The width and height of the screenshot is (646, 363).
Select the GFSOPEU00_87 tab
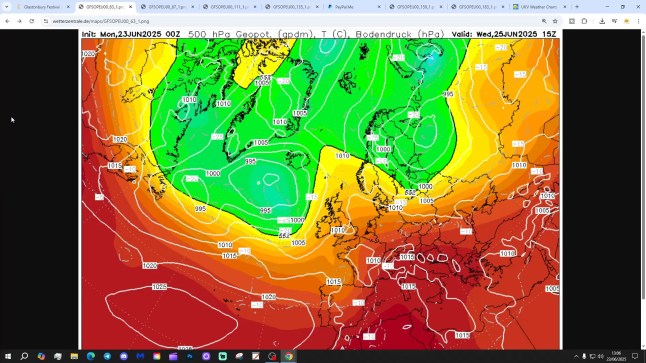pyautogui.click(x=168, y=7)
